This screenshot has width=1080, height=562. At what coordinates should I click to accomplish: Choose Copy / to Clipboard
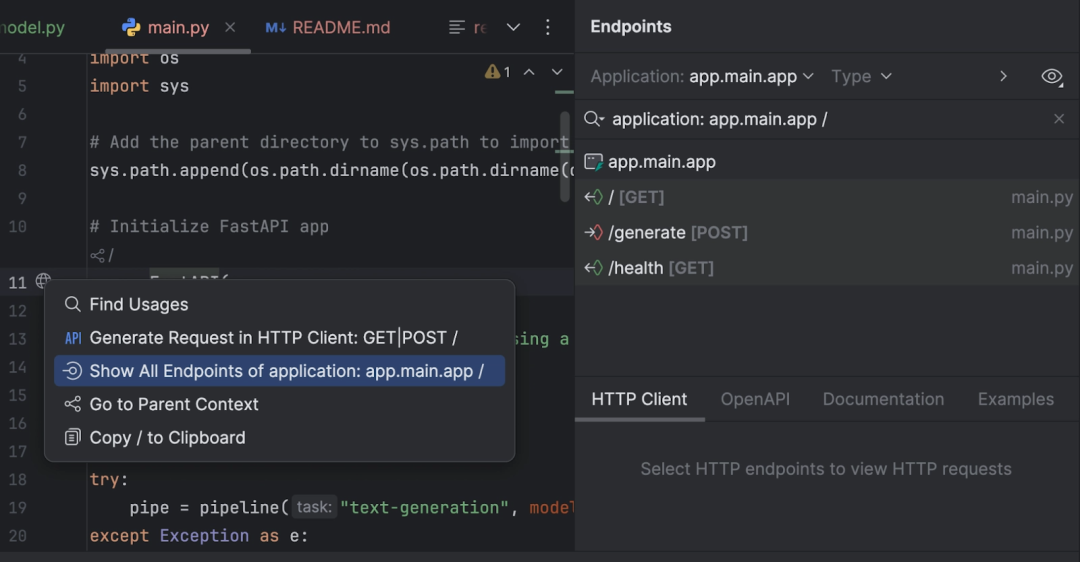(x=280, y=438)
